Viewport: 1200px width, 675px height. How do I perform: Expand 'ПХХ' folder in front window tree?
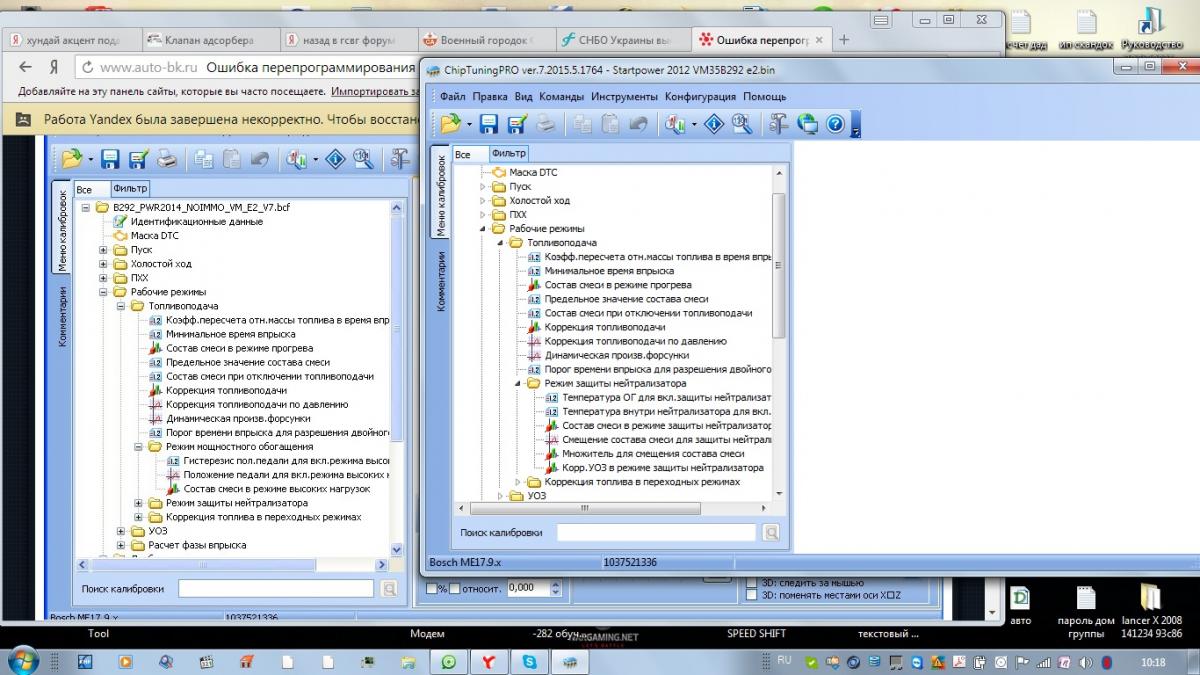[483, 215]
